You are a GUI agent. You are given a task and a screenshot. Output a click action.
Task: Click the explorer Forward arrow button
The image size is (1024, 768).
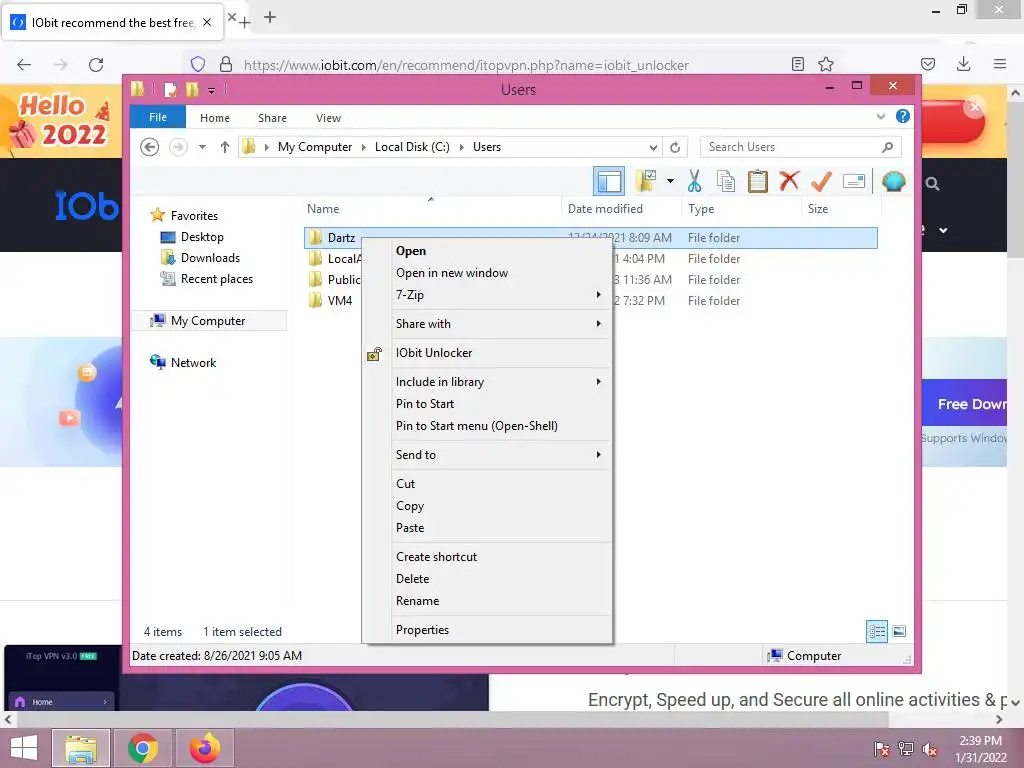[178, 147]
